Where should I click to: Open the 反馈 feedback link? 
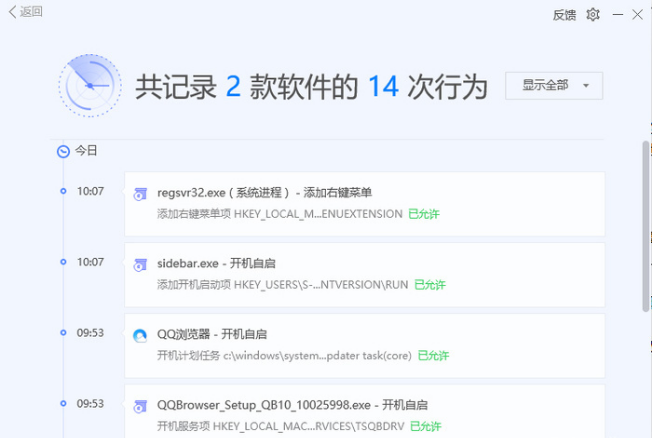tap(564, 15)
